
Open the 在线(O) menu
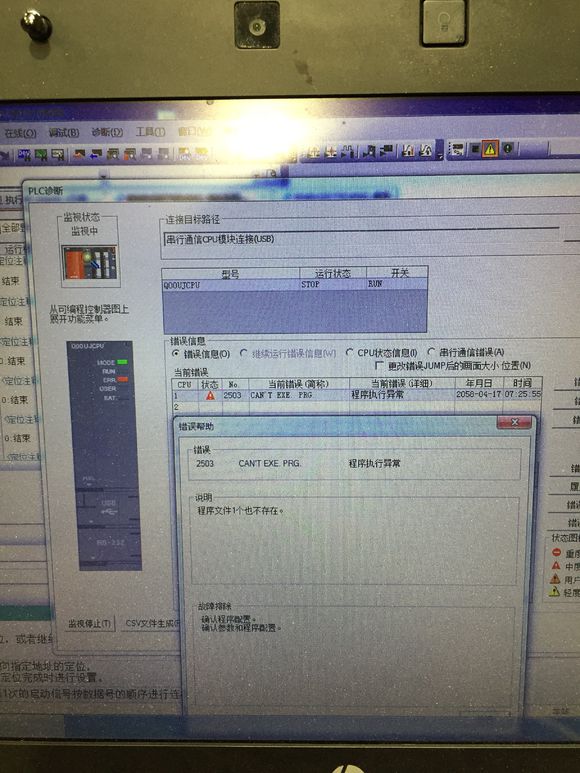[x=20, y=133]
